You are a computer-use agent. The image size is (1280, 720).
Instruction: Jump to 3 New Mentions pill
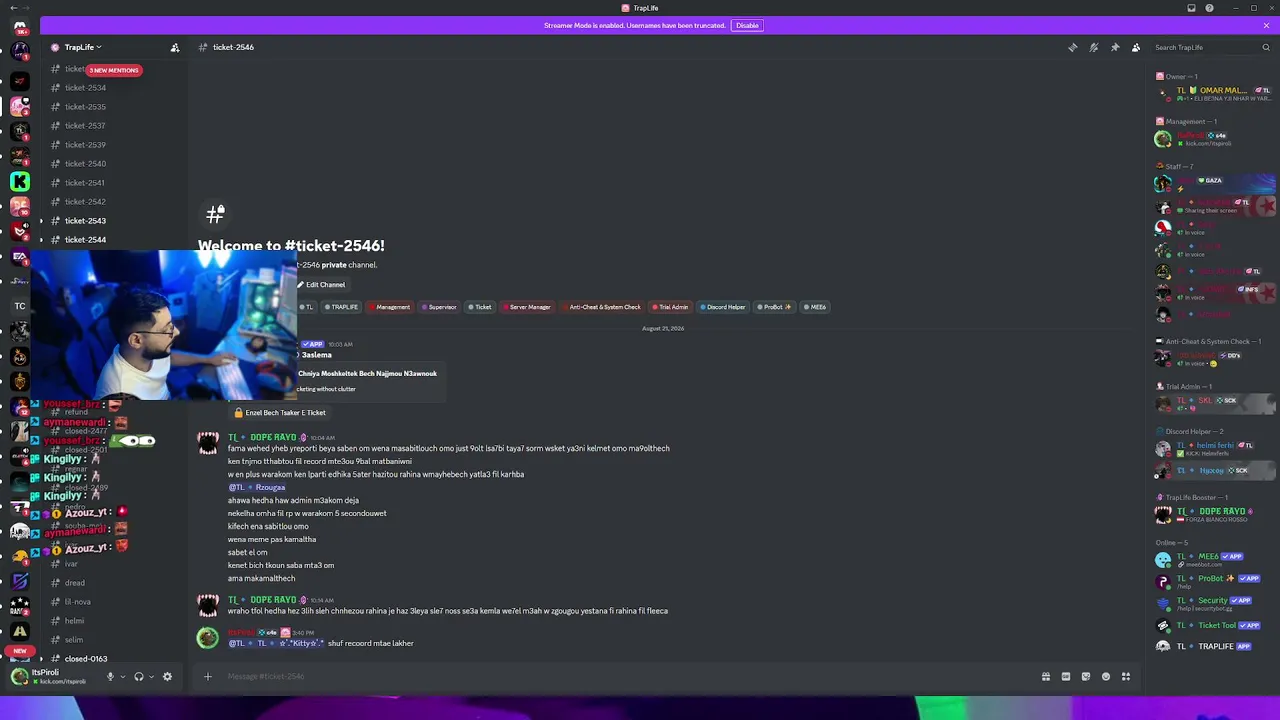click(x=114, y=70)
